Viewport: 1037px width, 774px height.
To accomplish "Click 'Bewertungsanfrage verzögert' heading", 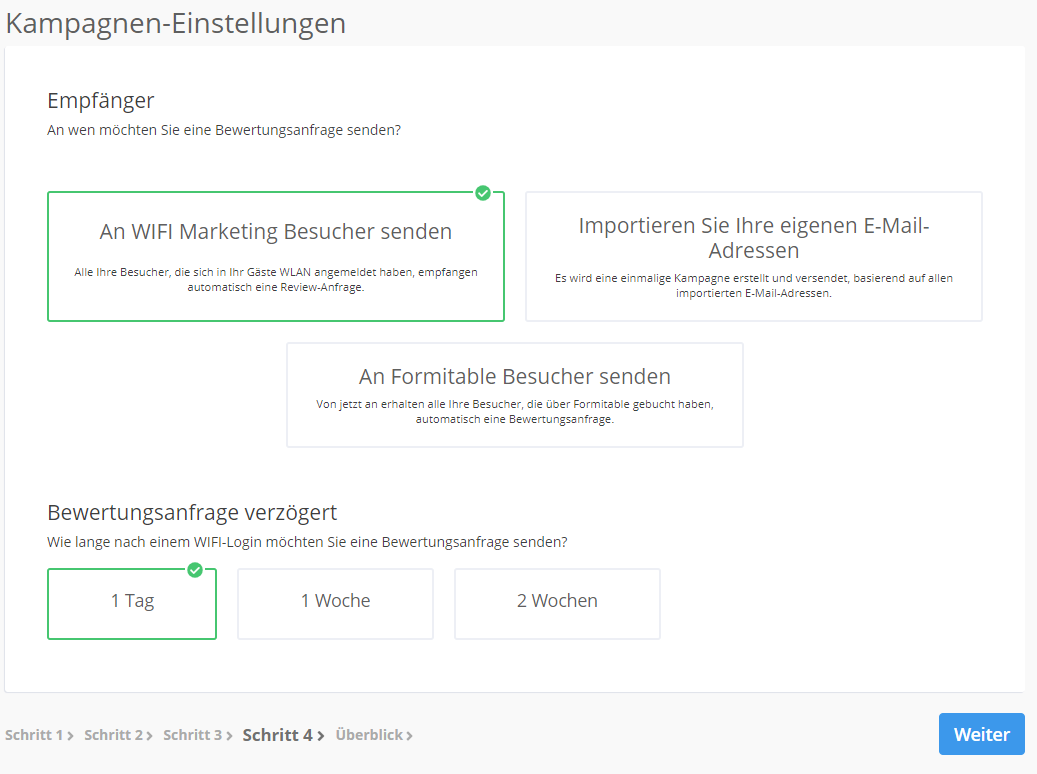I will point(192,513).
